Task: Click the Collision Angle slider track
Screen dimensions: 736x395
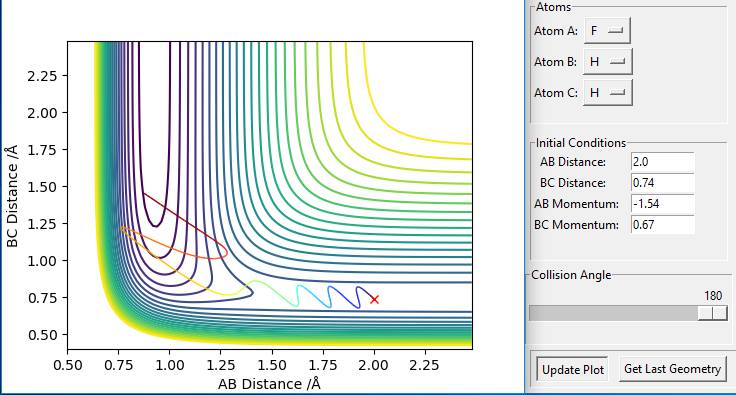Action: [628, 313]
